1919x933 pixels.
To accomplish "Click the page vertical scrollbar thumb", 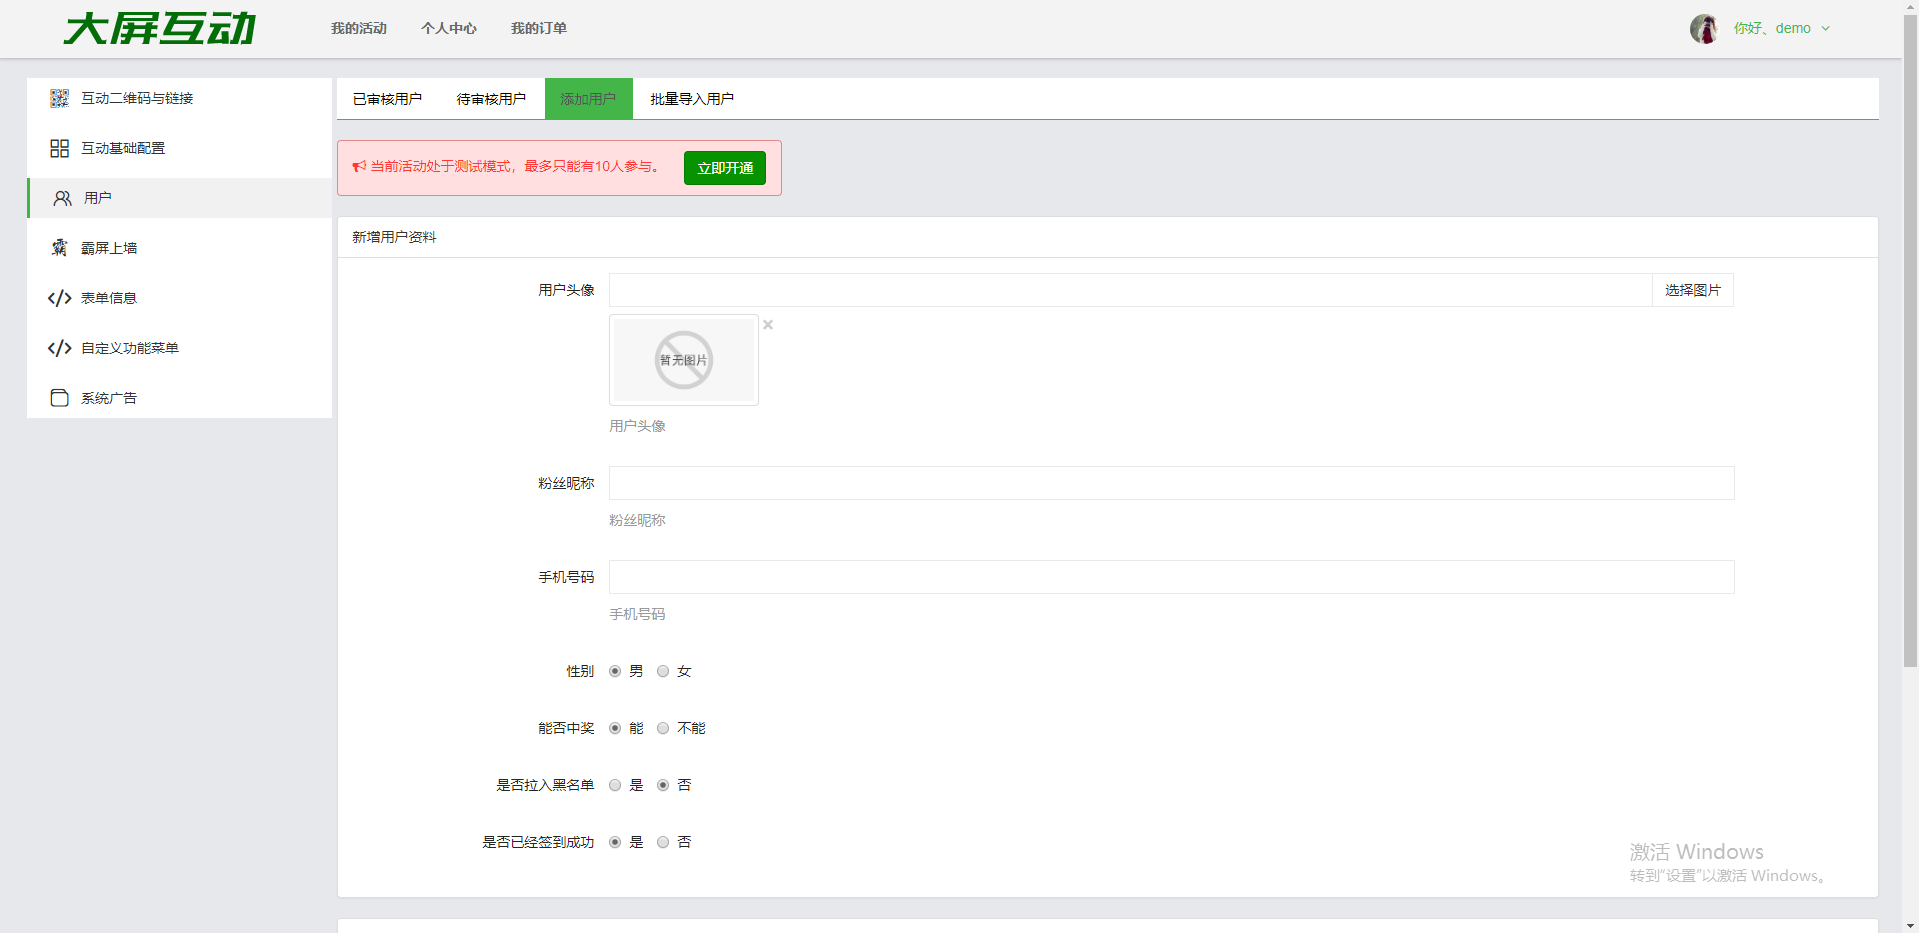I will (1910, 340).
